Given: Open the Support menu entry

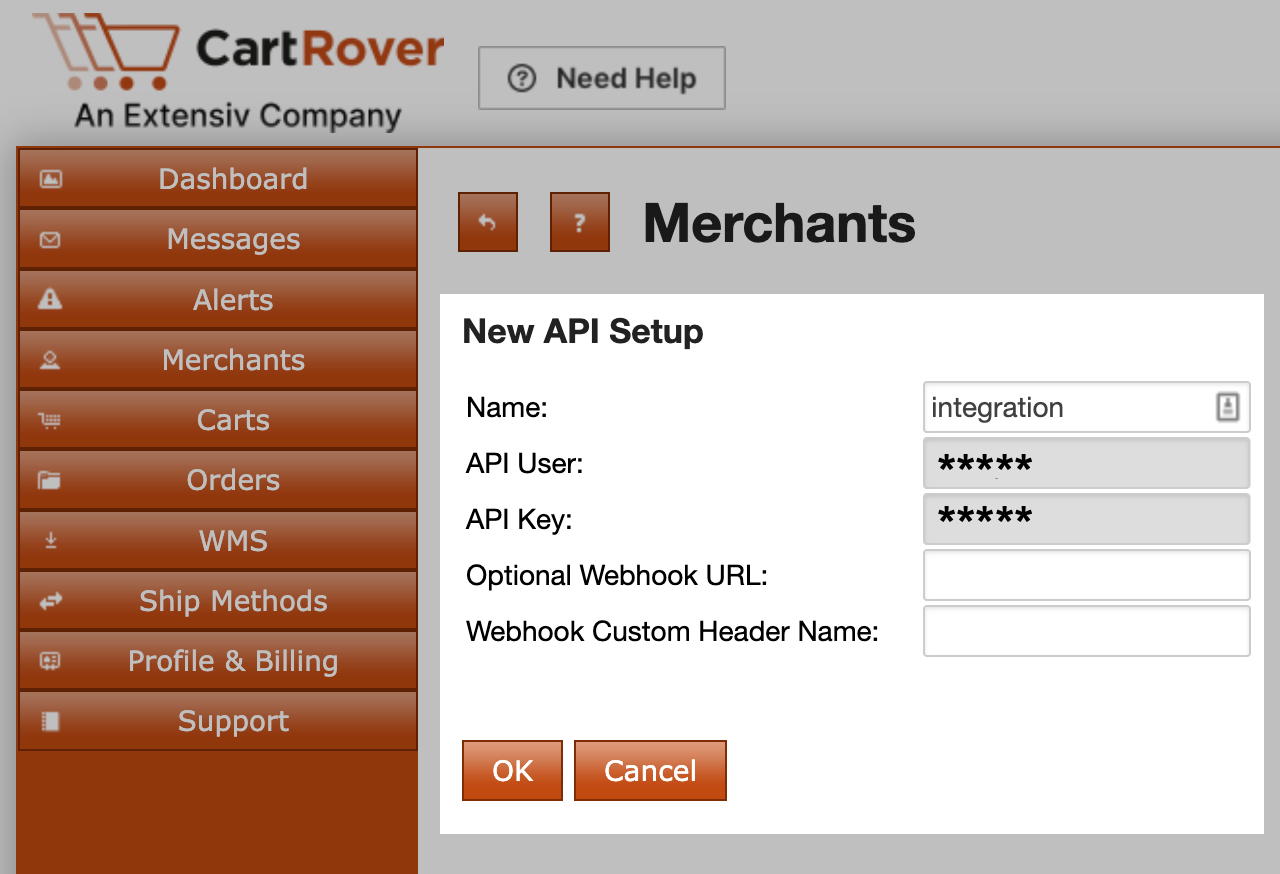Looking at the screenshot, I should [233, 721].
